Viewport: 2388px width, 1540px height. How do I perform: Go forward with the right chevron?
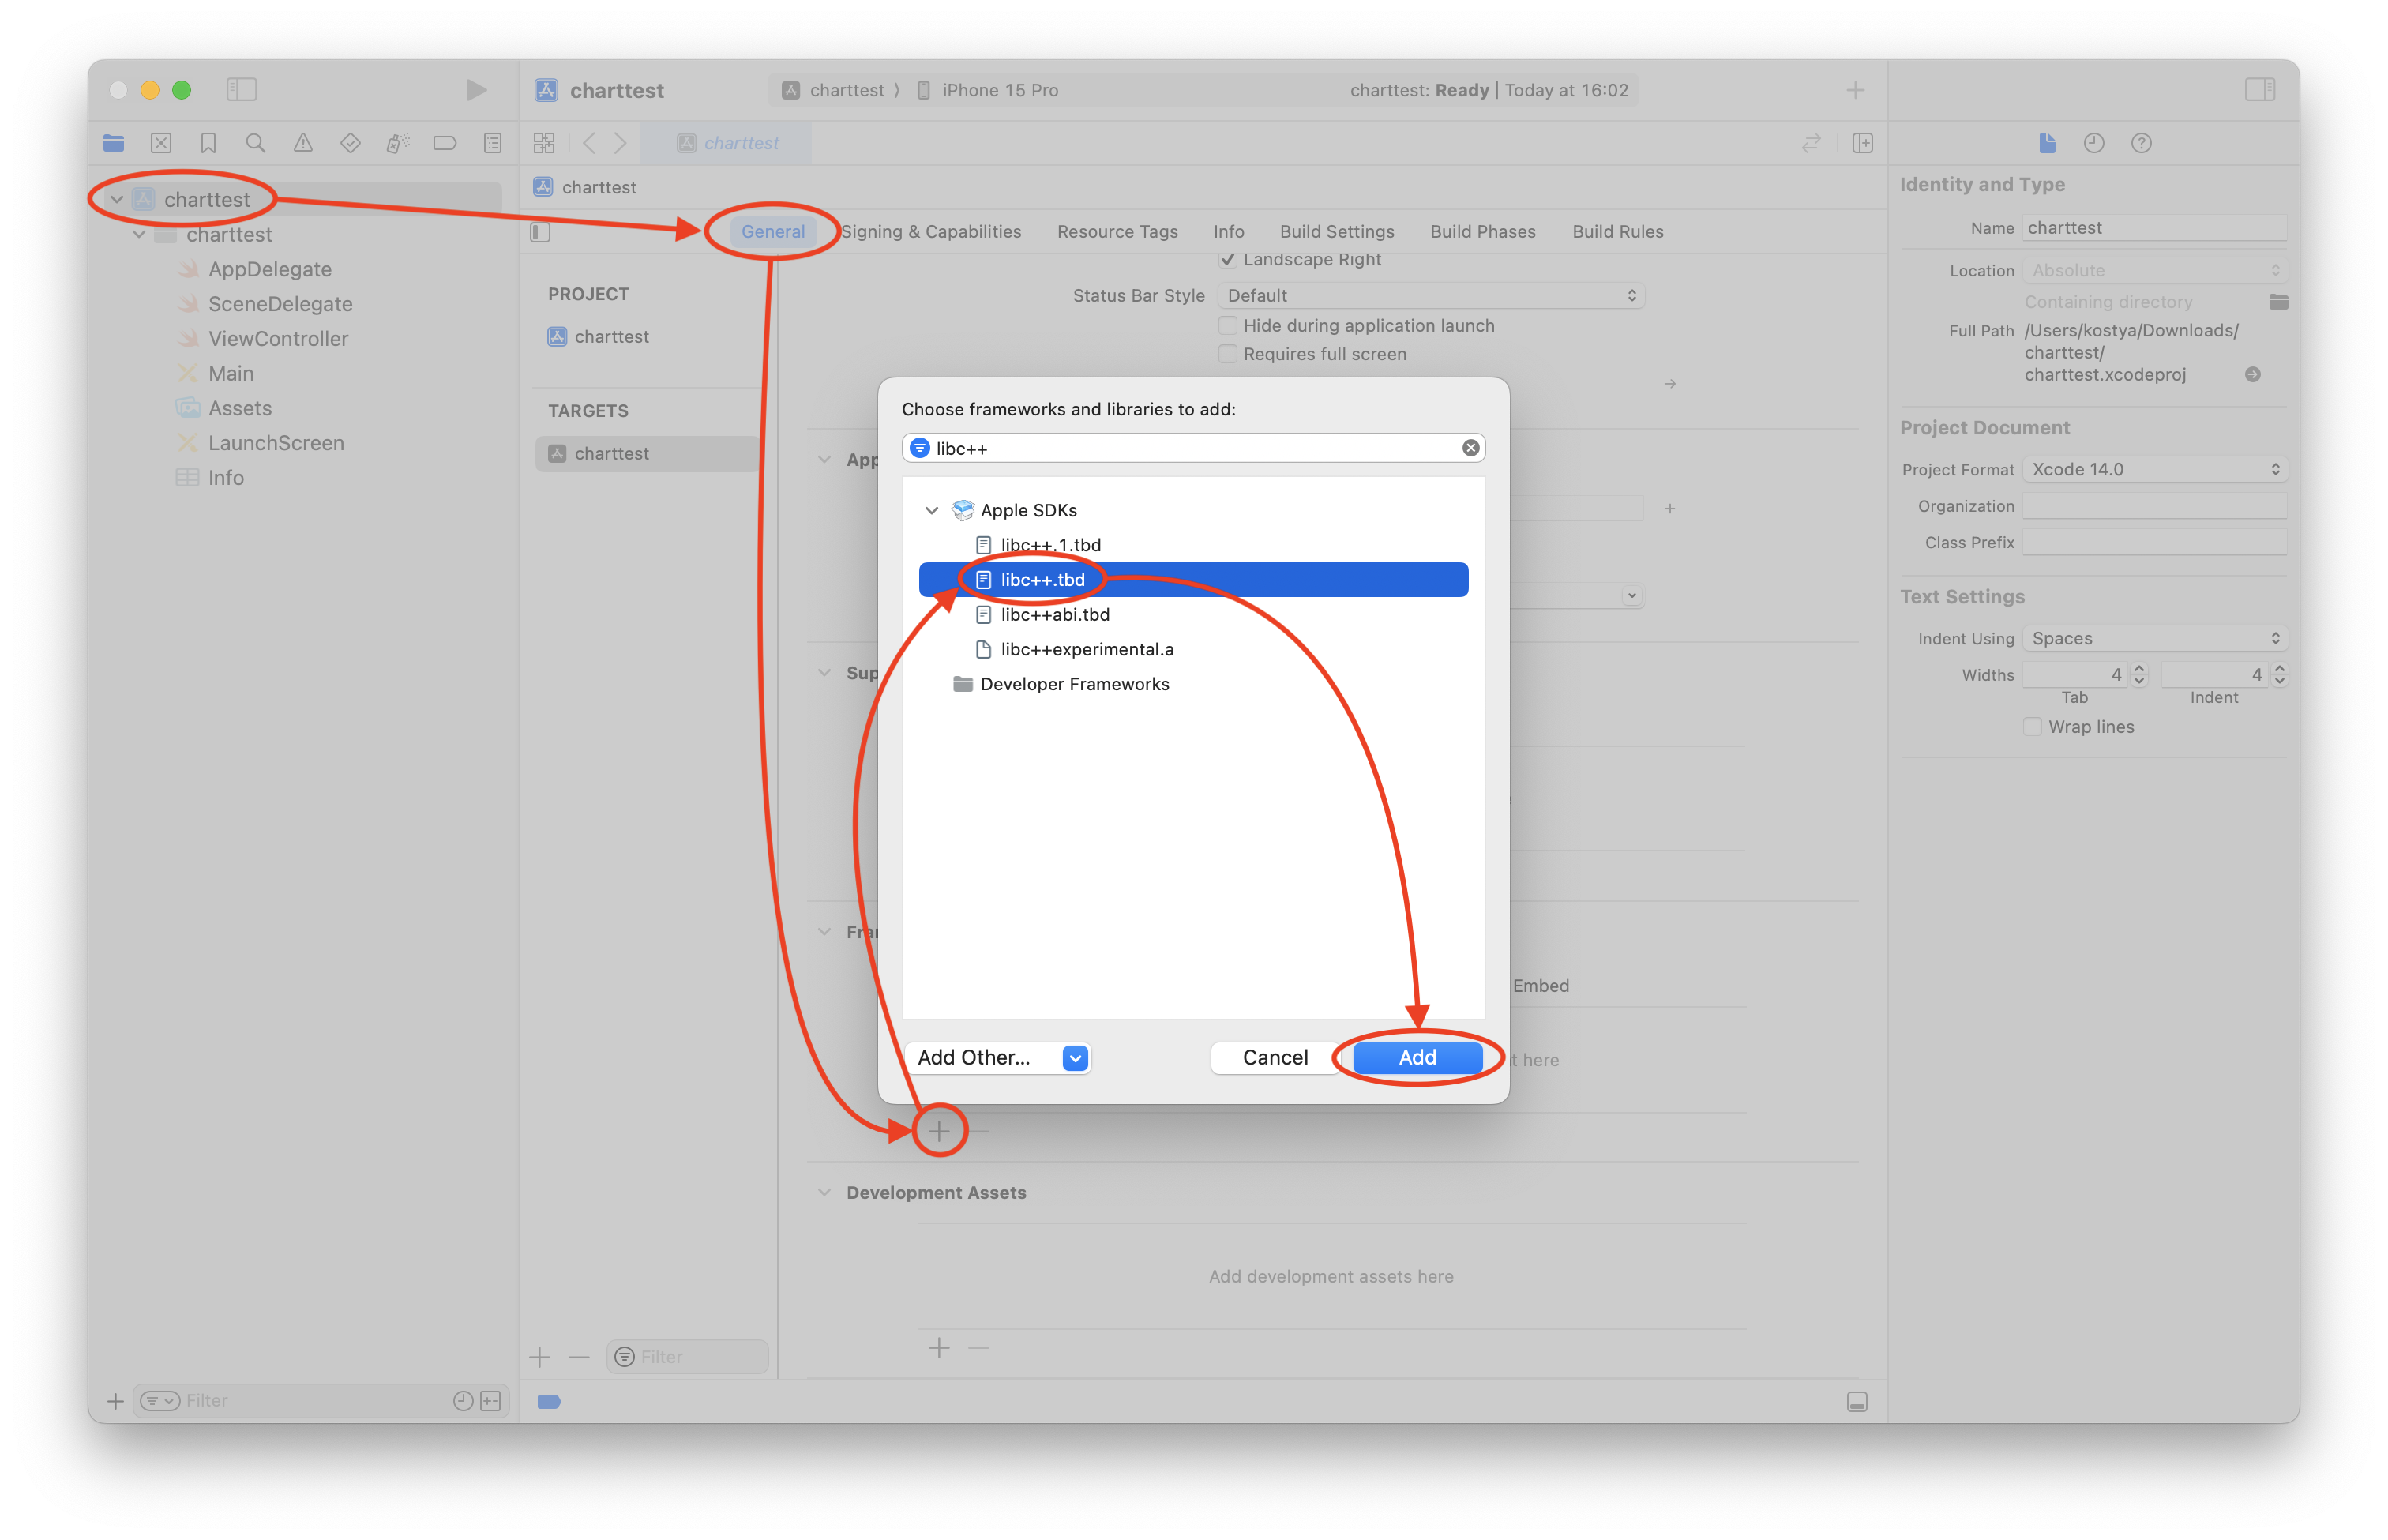[x=620, y=143]
